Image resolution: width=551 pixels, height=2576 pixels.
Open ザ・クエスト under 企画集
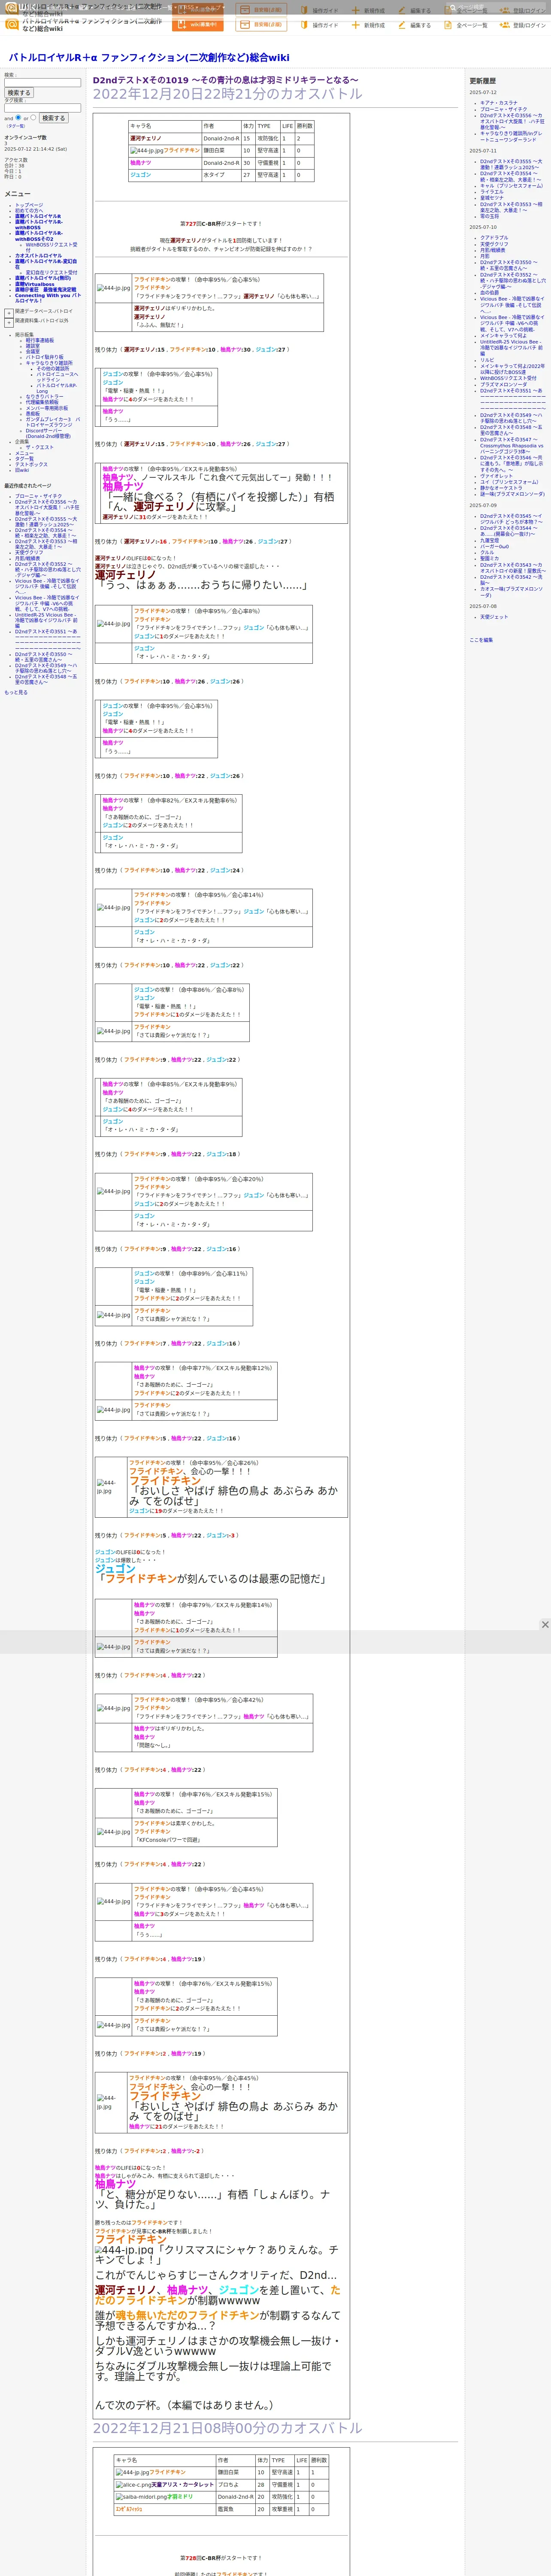point(40,447)
